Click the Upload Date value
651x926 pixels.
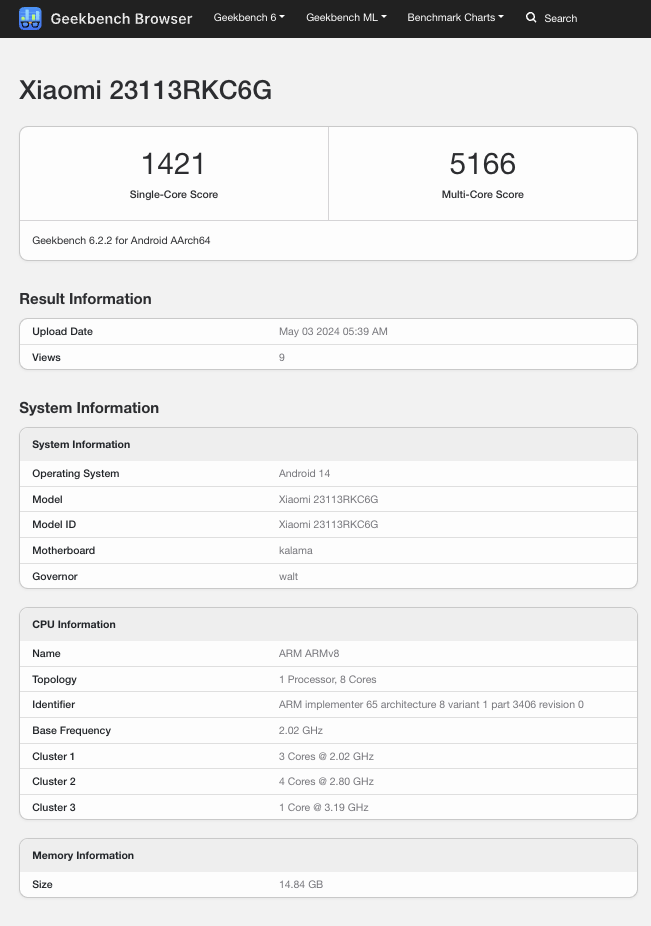coord(333,331)
